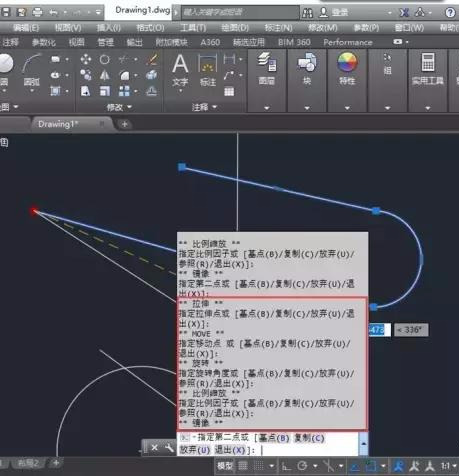The width and height of the screenshot is (459, 476).
Task: Click the Plot/Print icon in quick access toolbar
Action: (37, 13)
